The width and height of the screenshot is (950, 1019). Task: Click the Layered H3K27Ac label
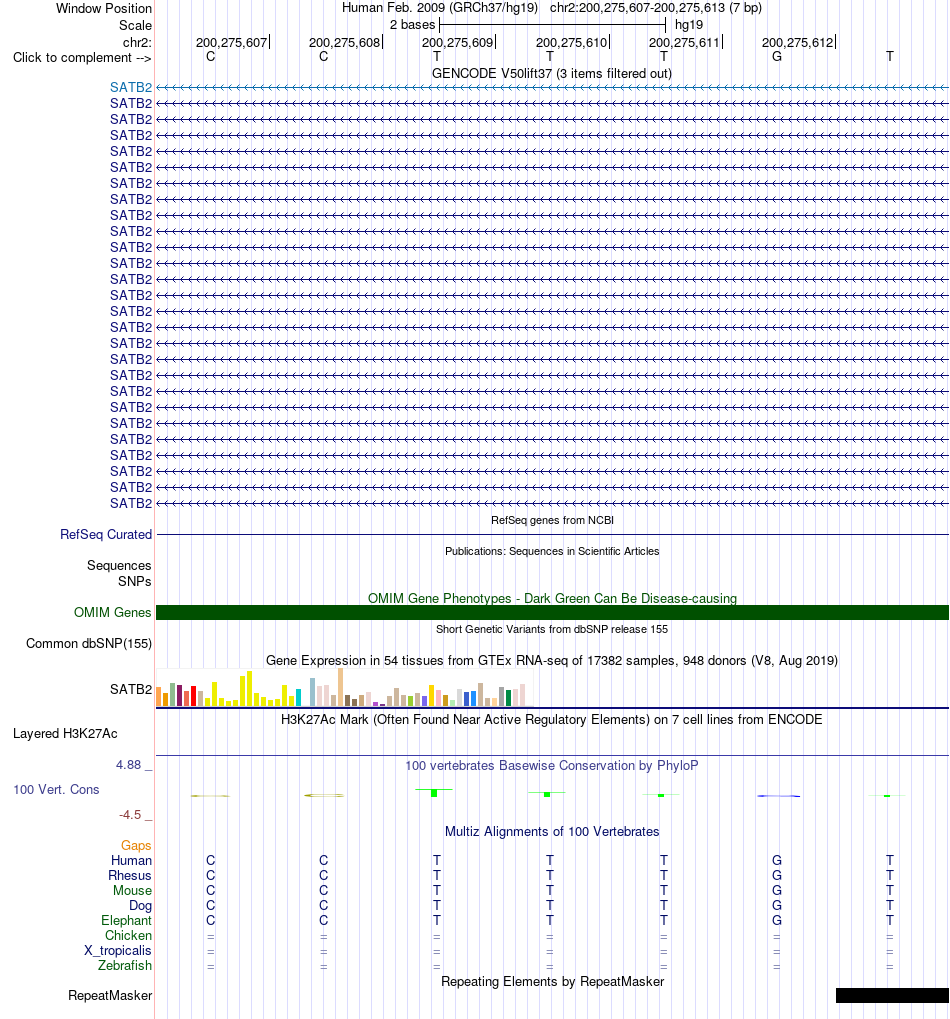(x=65, y=734)
